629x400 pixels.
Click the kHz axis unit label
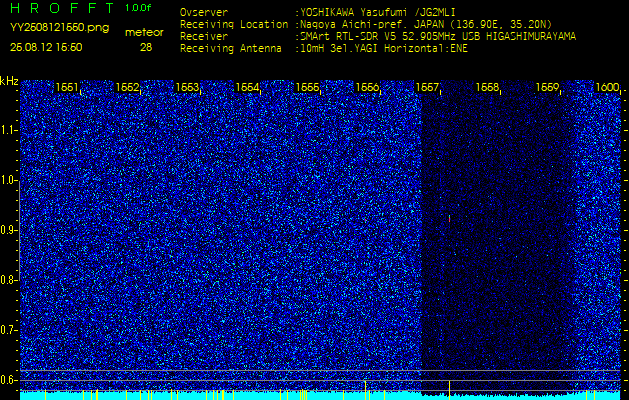[9, 81]
